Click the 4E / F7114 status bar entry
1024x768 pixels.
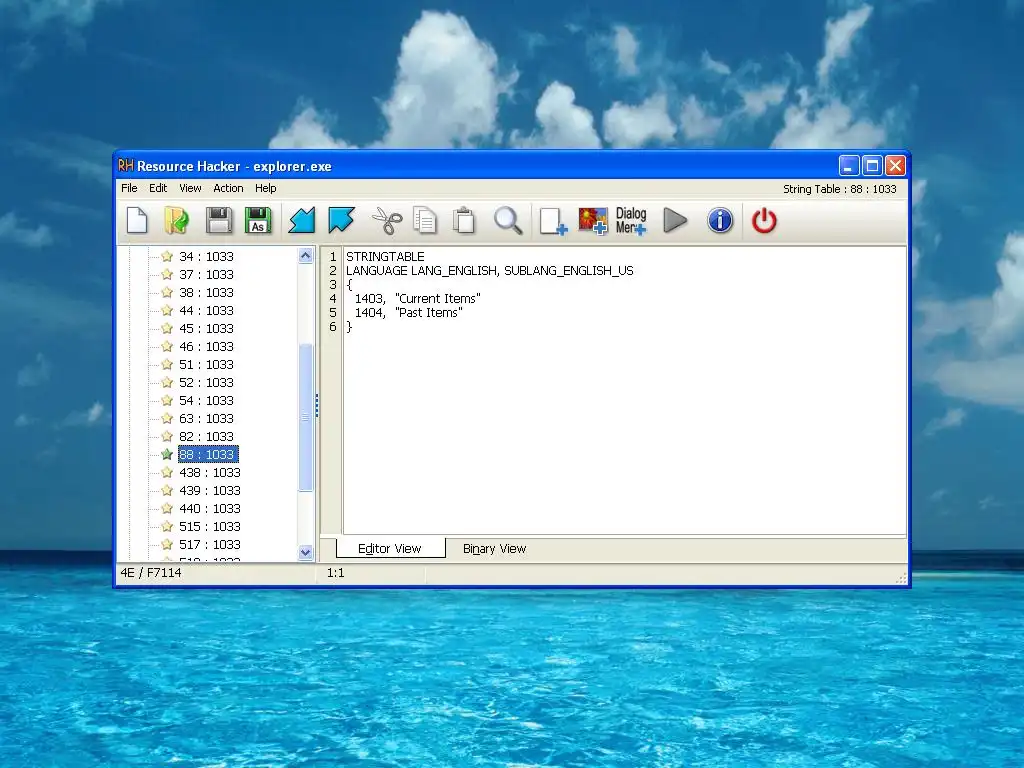pos(151,573)
